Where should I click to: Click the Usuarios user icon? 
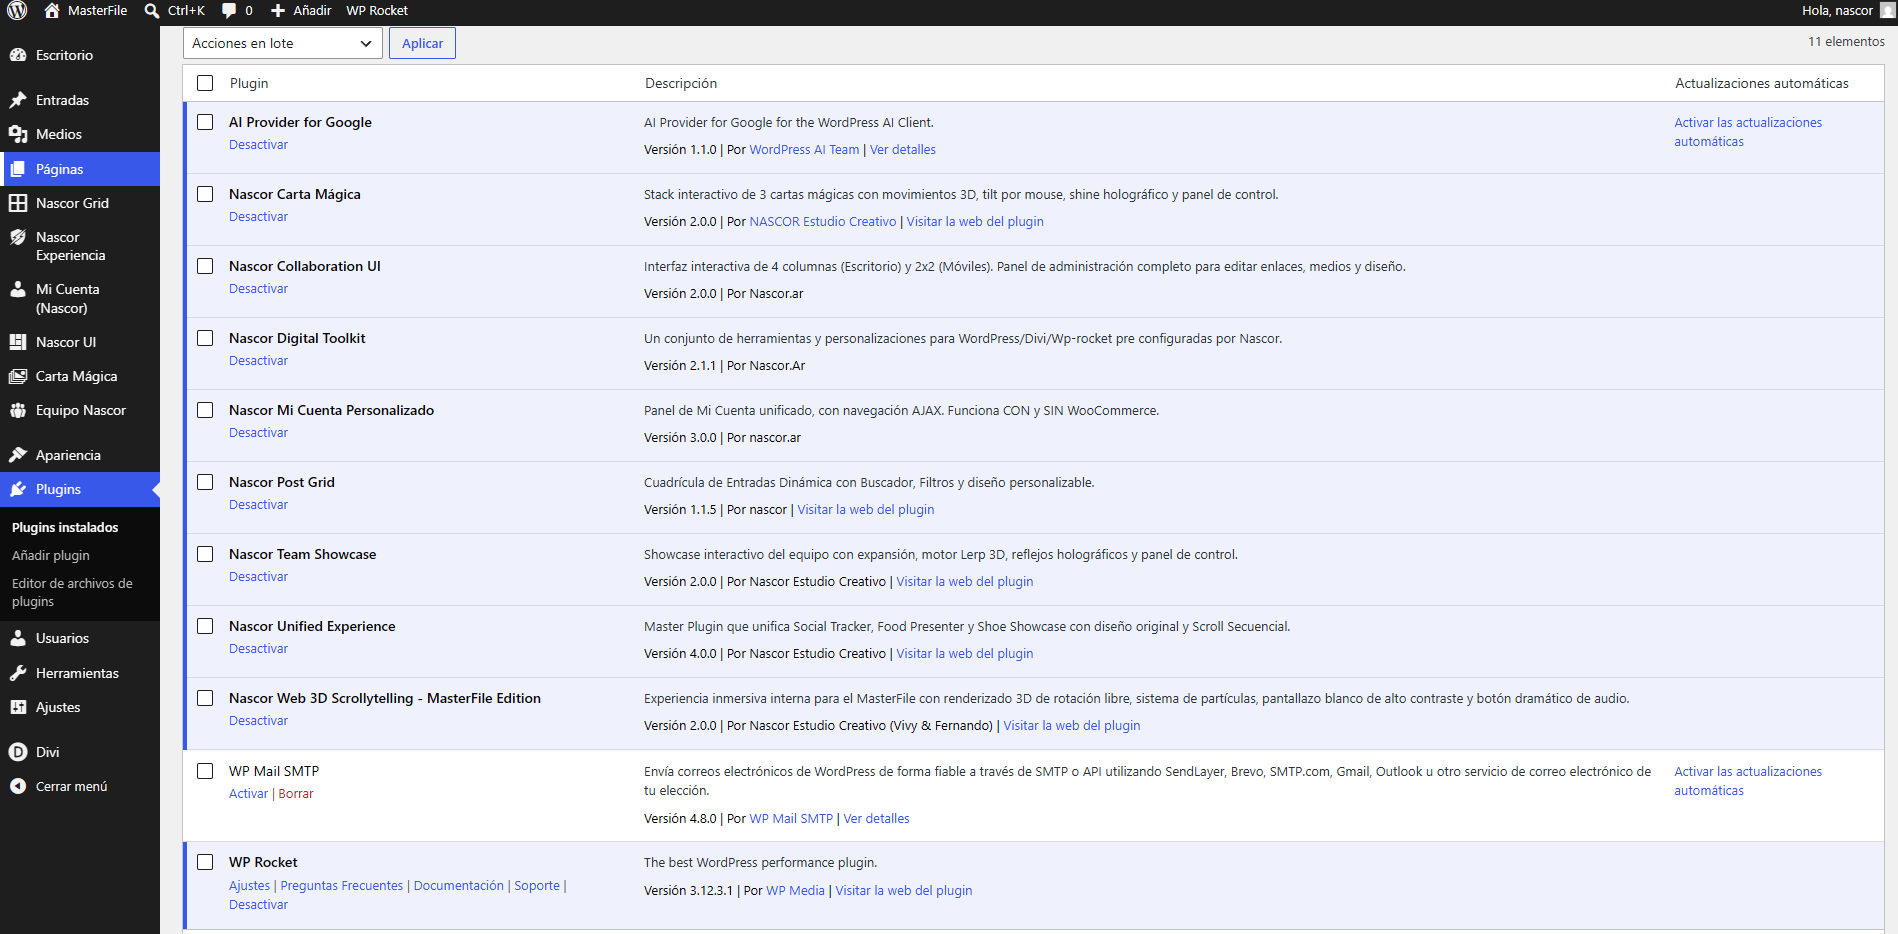pyautogui.click(x=18, y=638)
